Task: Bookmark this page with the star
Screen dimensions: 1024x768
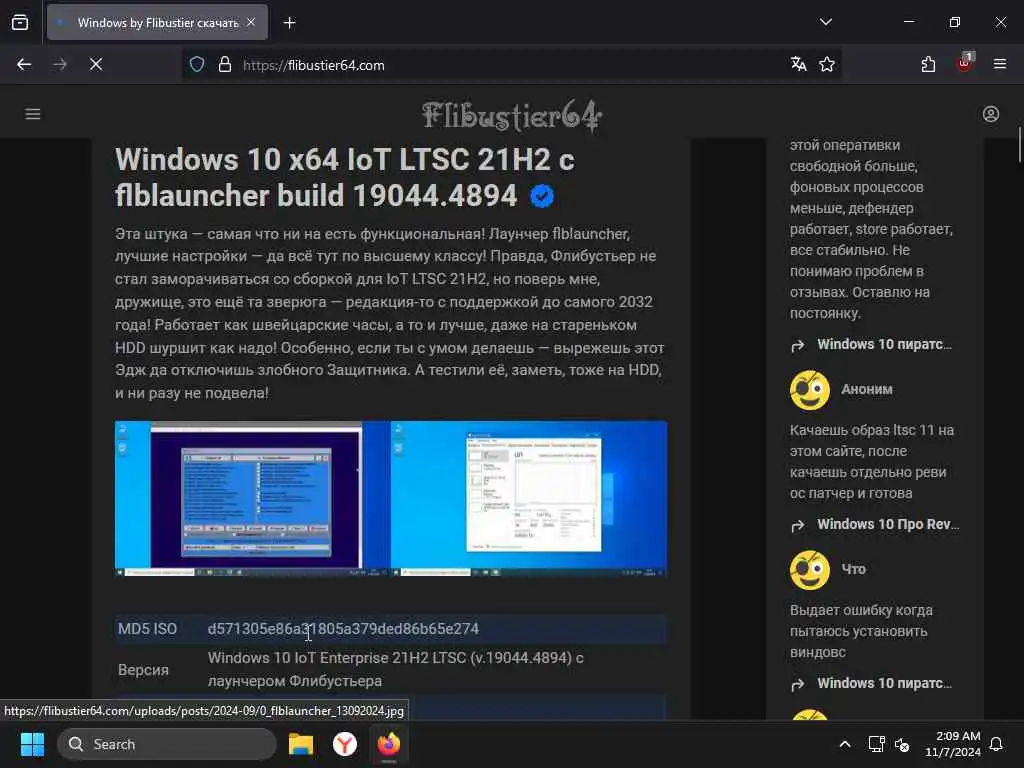Action: click(x=827, y=64)
